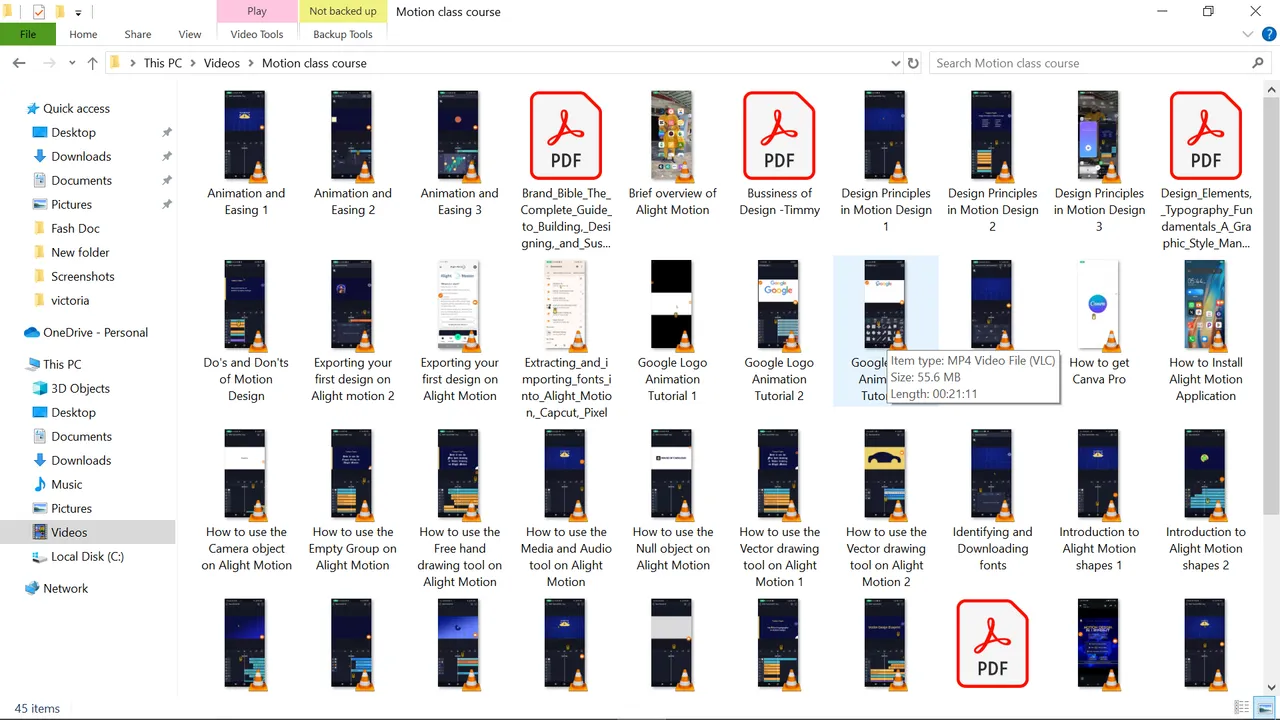The width and height of the screenshot is (1280, 720).
Task: Select Brief overview of Alight Motion video
Action: (x=672, y=153)
